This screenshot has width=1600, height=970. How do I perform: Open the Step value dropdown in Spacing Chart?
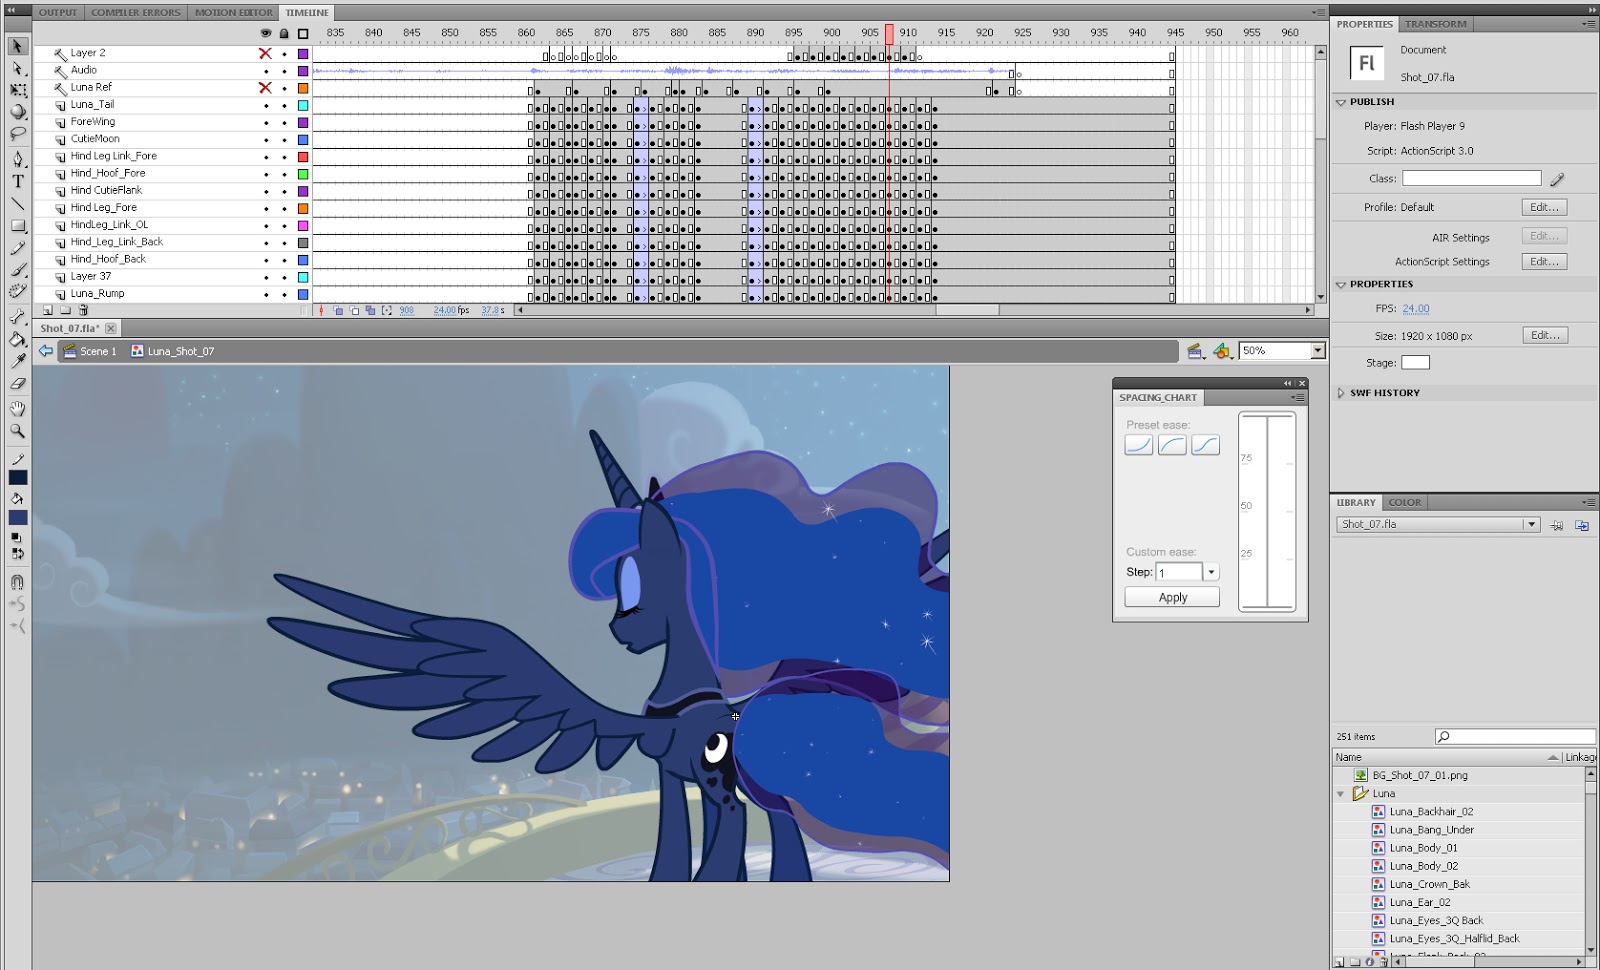point(1211,572)
